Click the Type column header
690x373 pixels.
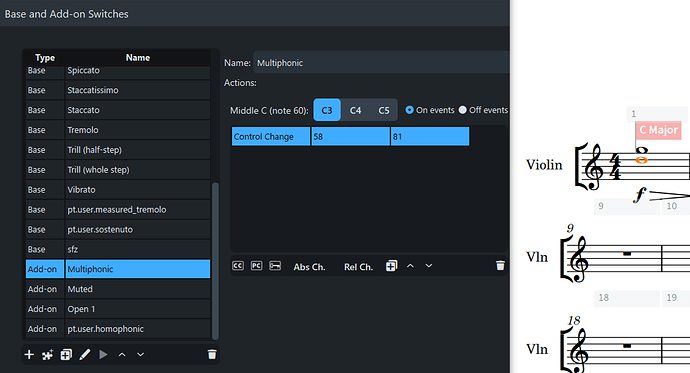[x=45, y=58]
